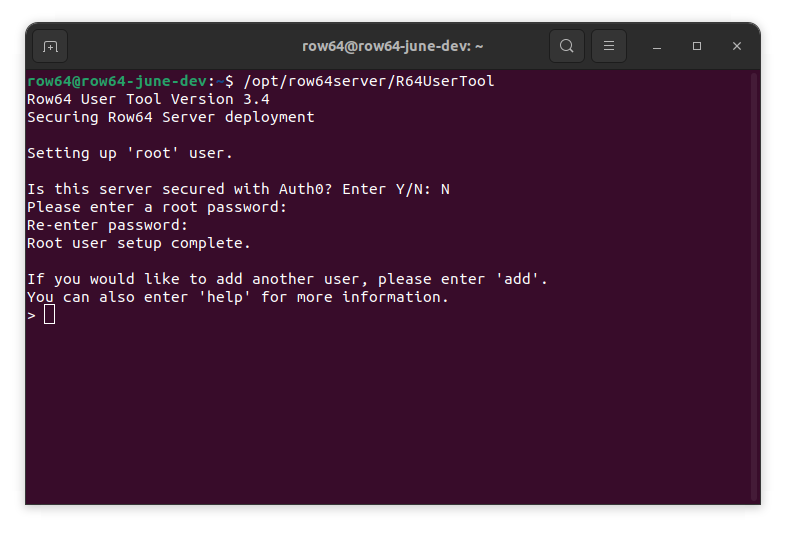This screenshot has height=533, width=786.
Task: Open the hamburger main menu
Action: point(609,46)
